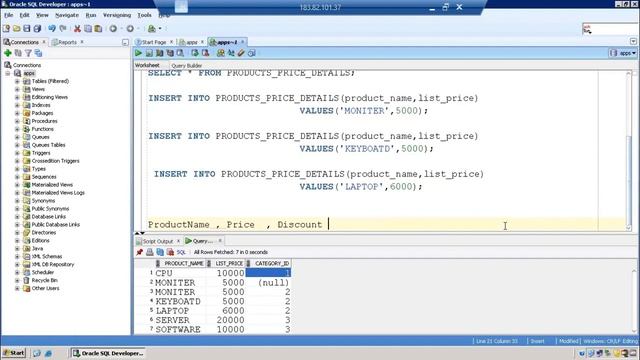640x360 pixels.
Task: Open the Versioning menu
Action: (x=117, y=15)
